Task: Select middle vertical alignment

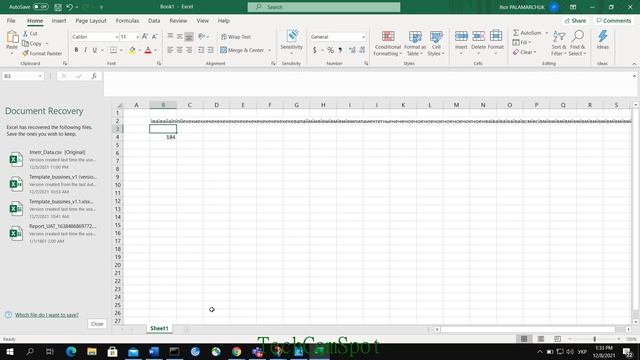Action: coord(180,37)
